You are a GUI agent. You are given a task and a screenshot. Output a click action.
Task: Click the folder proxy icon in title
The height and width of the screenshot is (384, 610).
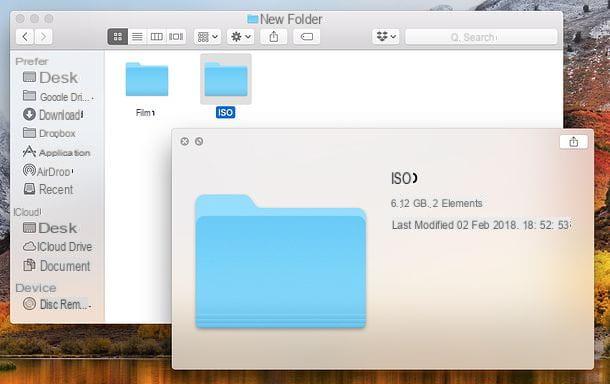tap(252, 19)
